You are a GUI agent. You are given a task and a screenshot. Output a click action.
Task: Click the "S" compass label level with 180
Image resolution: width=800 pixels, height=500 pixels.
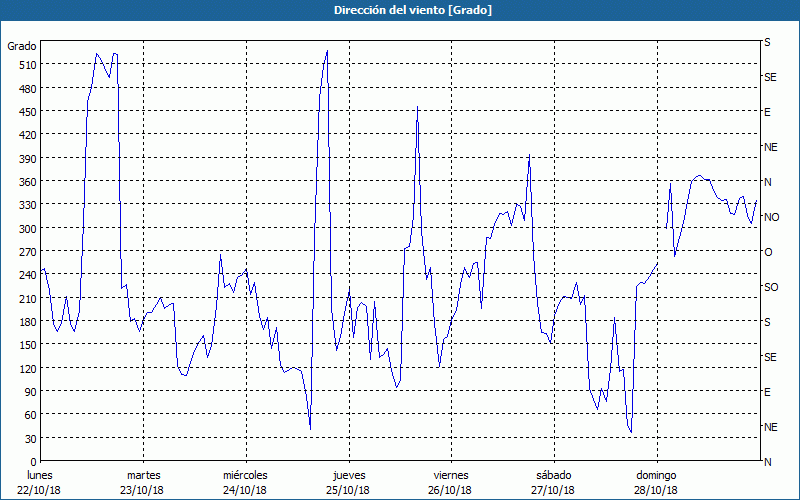pyautogui.click(x=767, y=322)
